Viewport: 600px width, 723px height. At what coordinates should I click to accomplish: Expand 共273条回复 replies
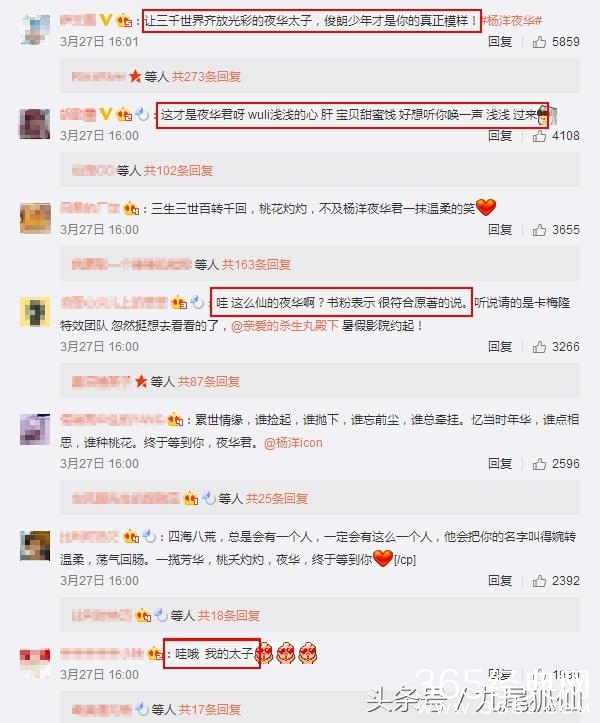pos(206,77)
